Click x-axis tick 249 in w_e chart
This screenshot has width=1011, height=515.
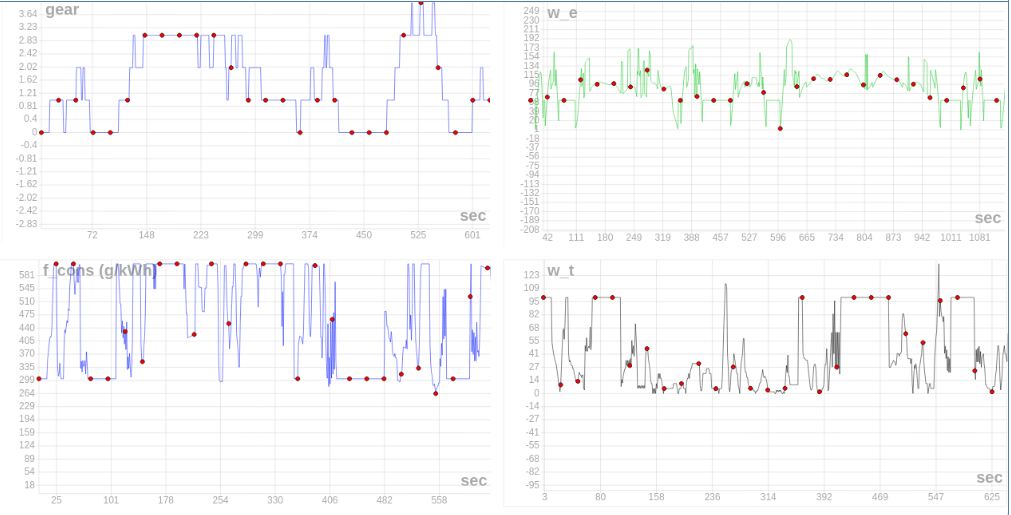click(x=634, y=237)
